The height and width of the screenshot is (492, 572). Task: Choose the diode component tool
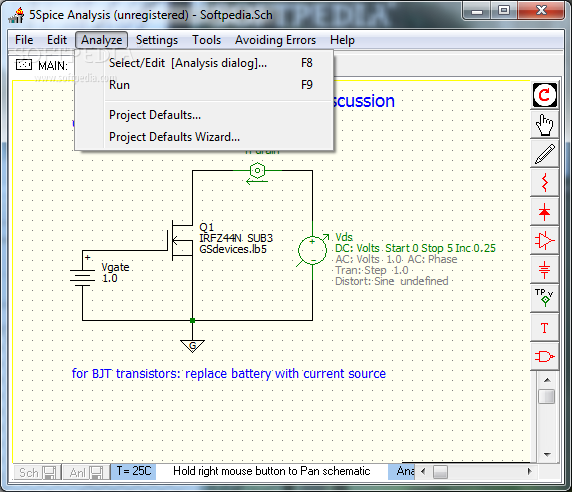click(x=545, y=212)
